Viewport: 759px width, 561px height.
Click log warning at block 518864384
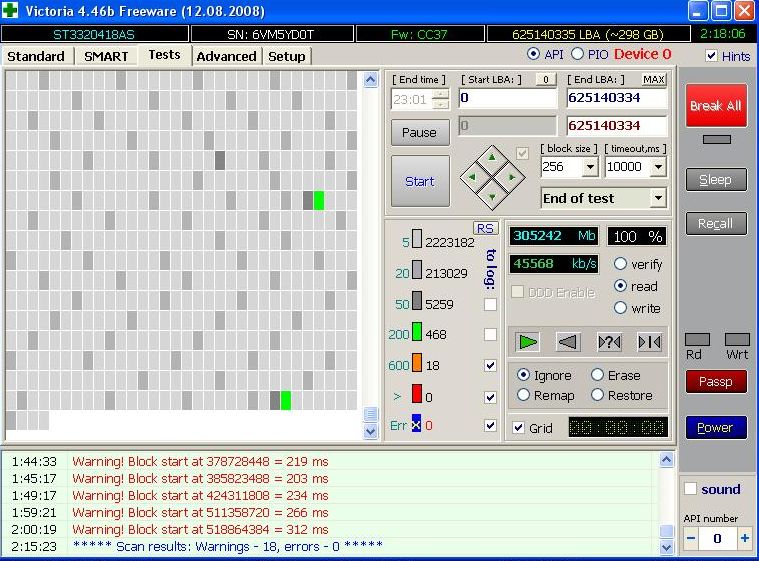tap(200, 530)
